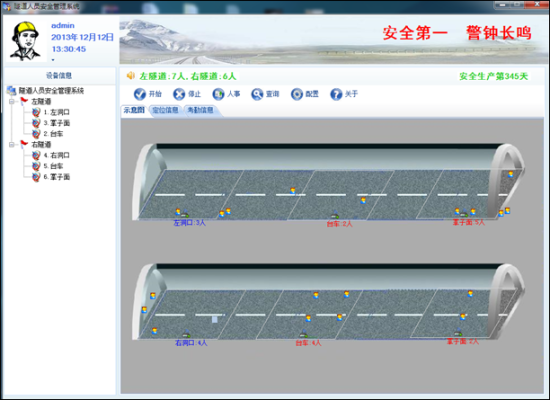Click the 查询 magnifier search icon
This screenshot has height=400, width=550.
tap(257, 94)
